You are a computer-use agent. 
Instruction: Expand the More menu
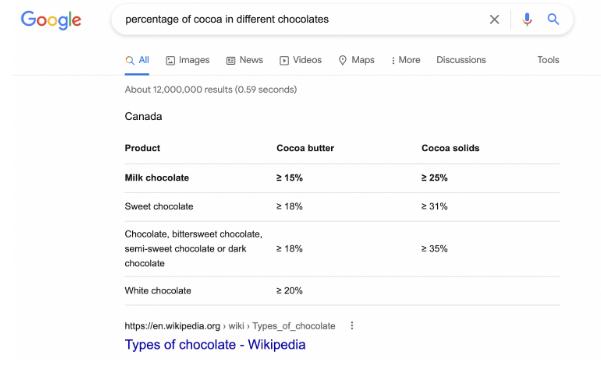pyautogui.click(x=406, y=60)
